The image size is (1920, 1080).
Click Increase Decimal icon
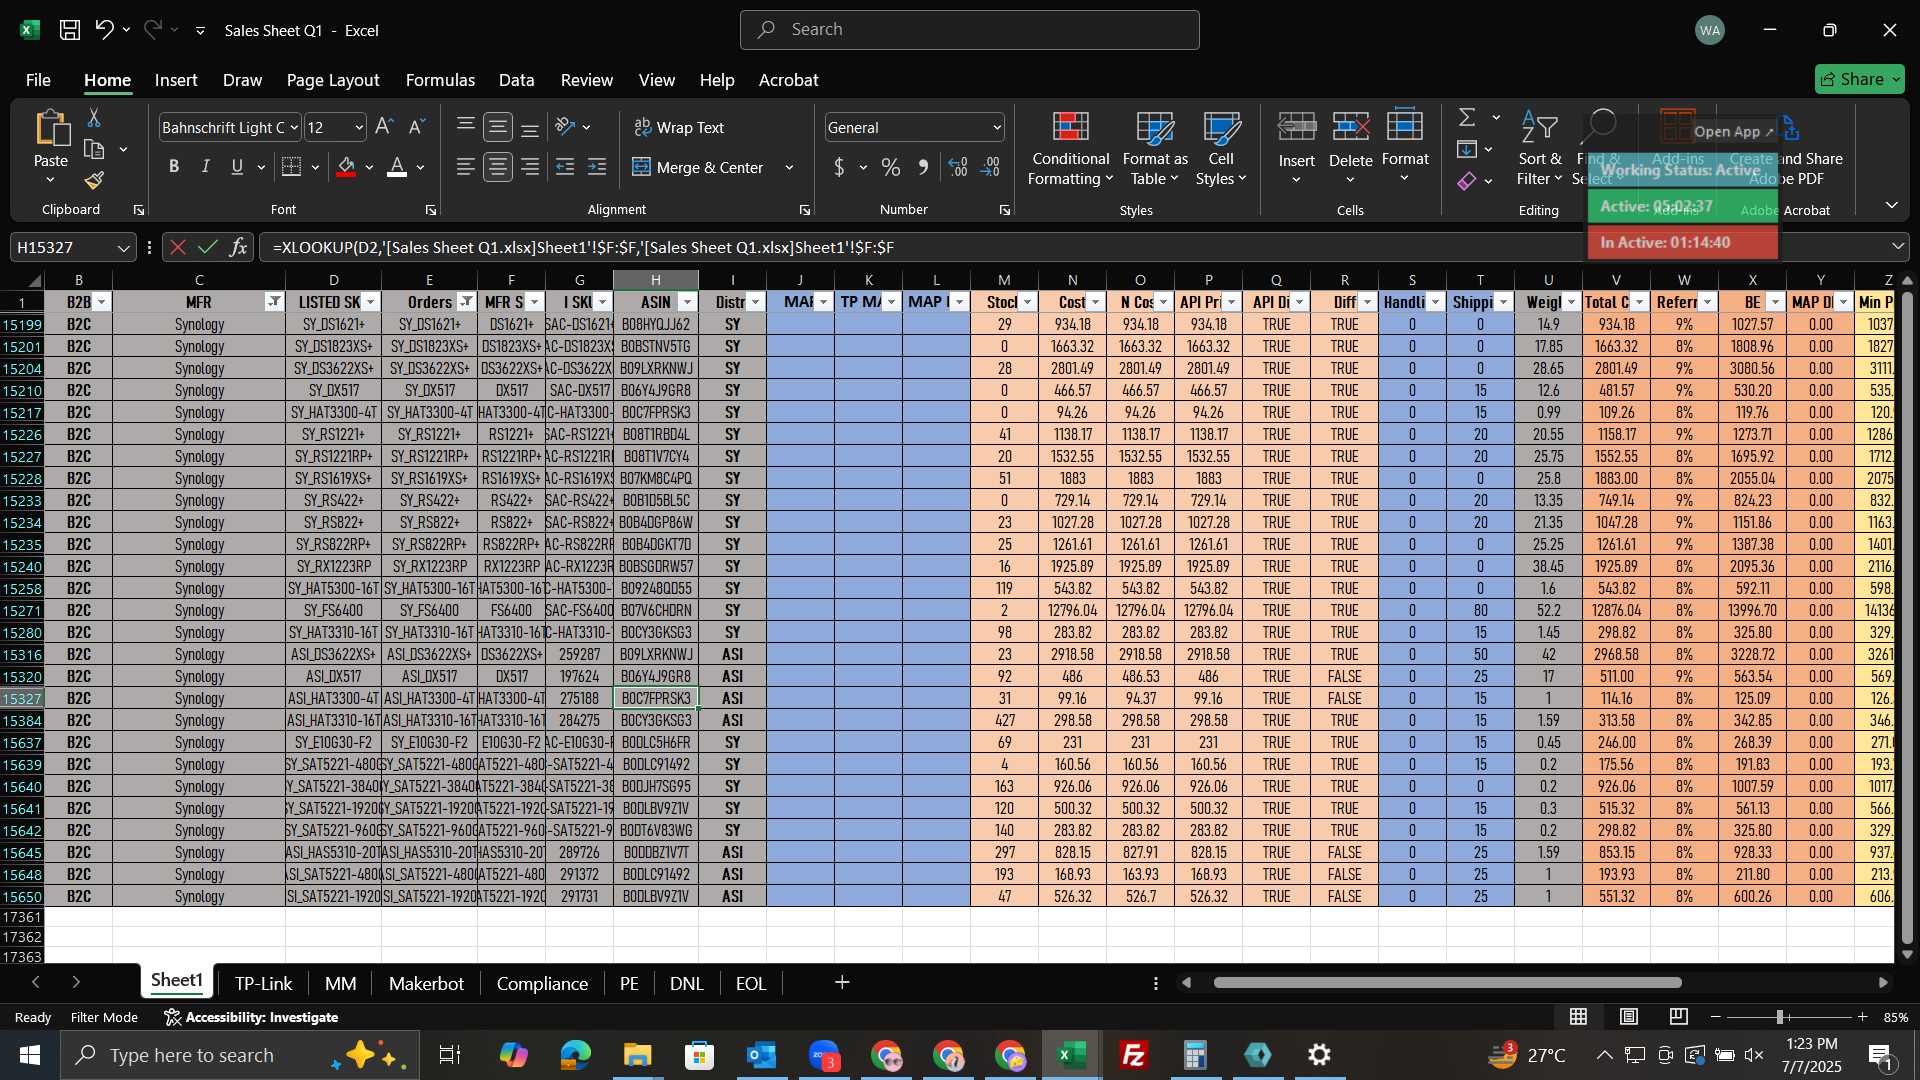(x=958, y=167)
